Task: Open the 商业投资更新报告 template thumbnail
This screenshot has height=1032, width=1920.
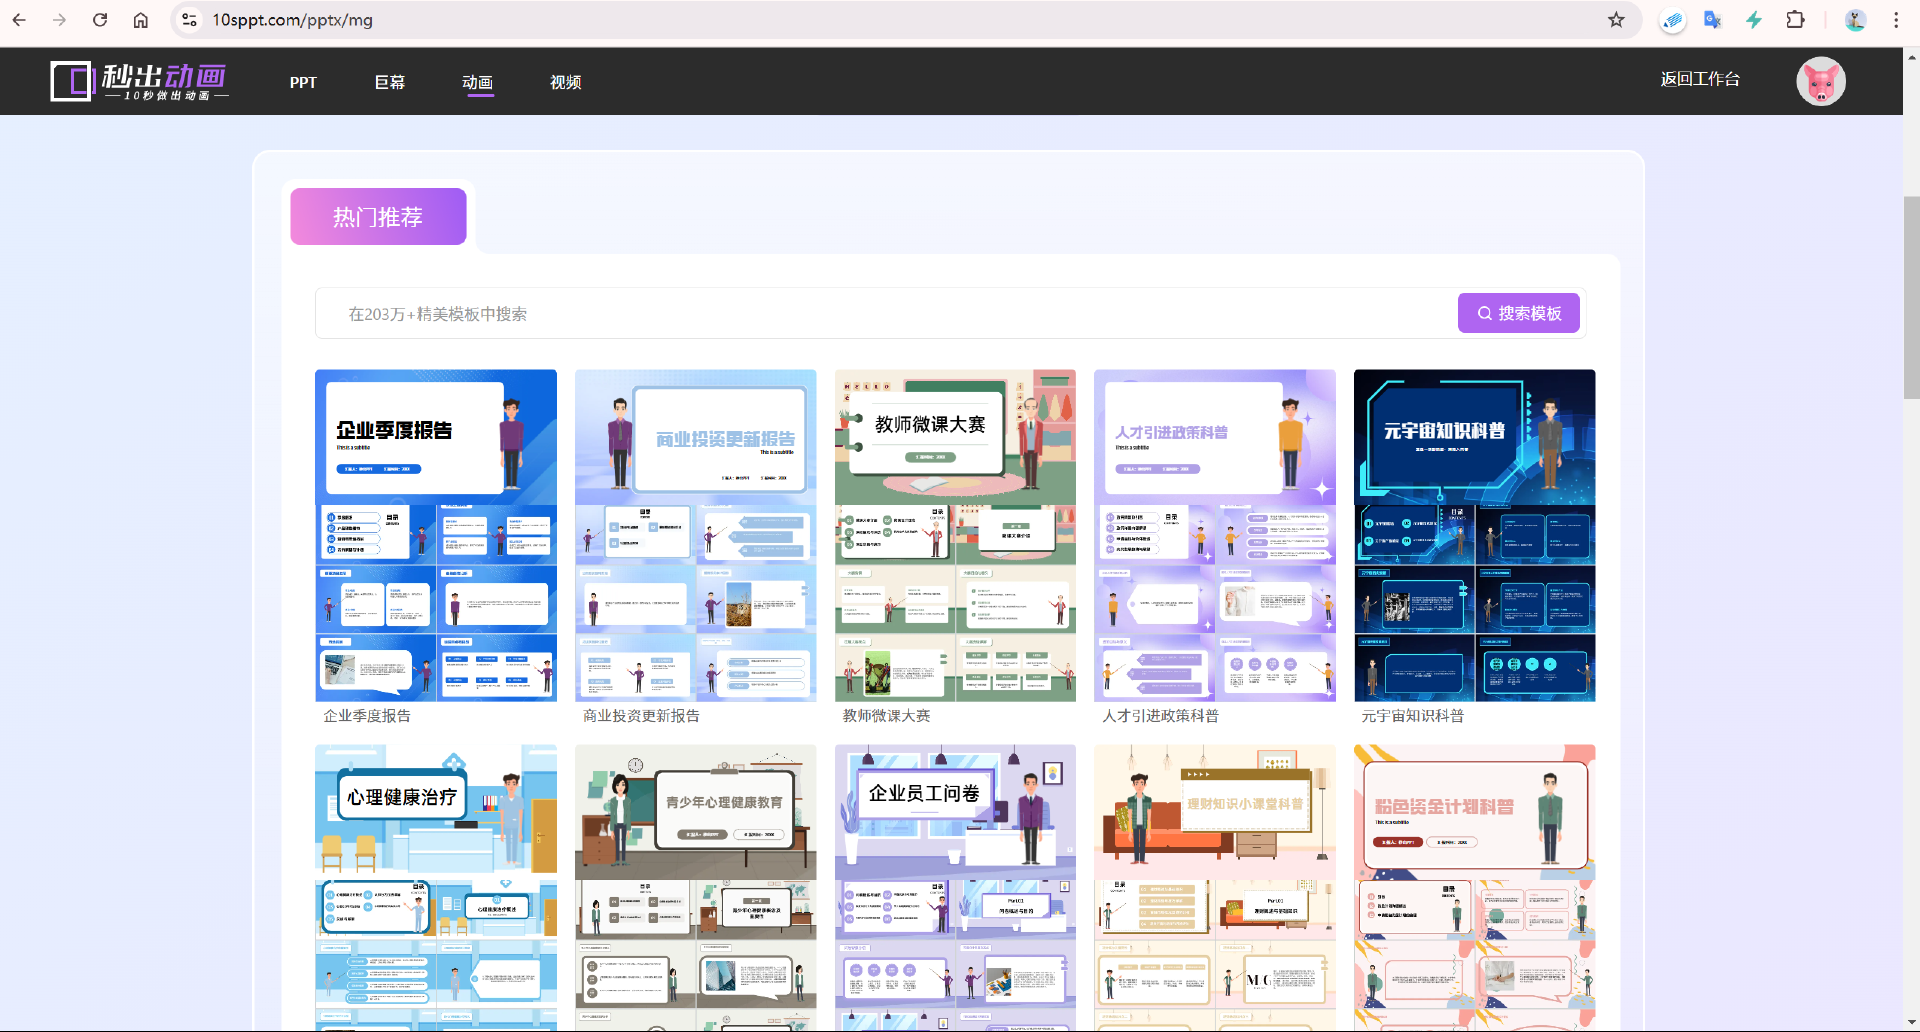Action: click(695, 535)
